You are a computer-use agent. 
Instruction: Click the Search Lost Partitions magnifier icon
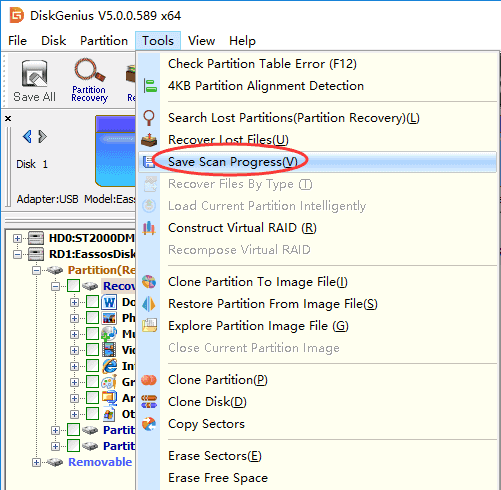coord(149,118)
